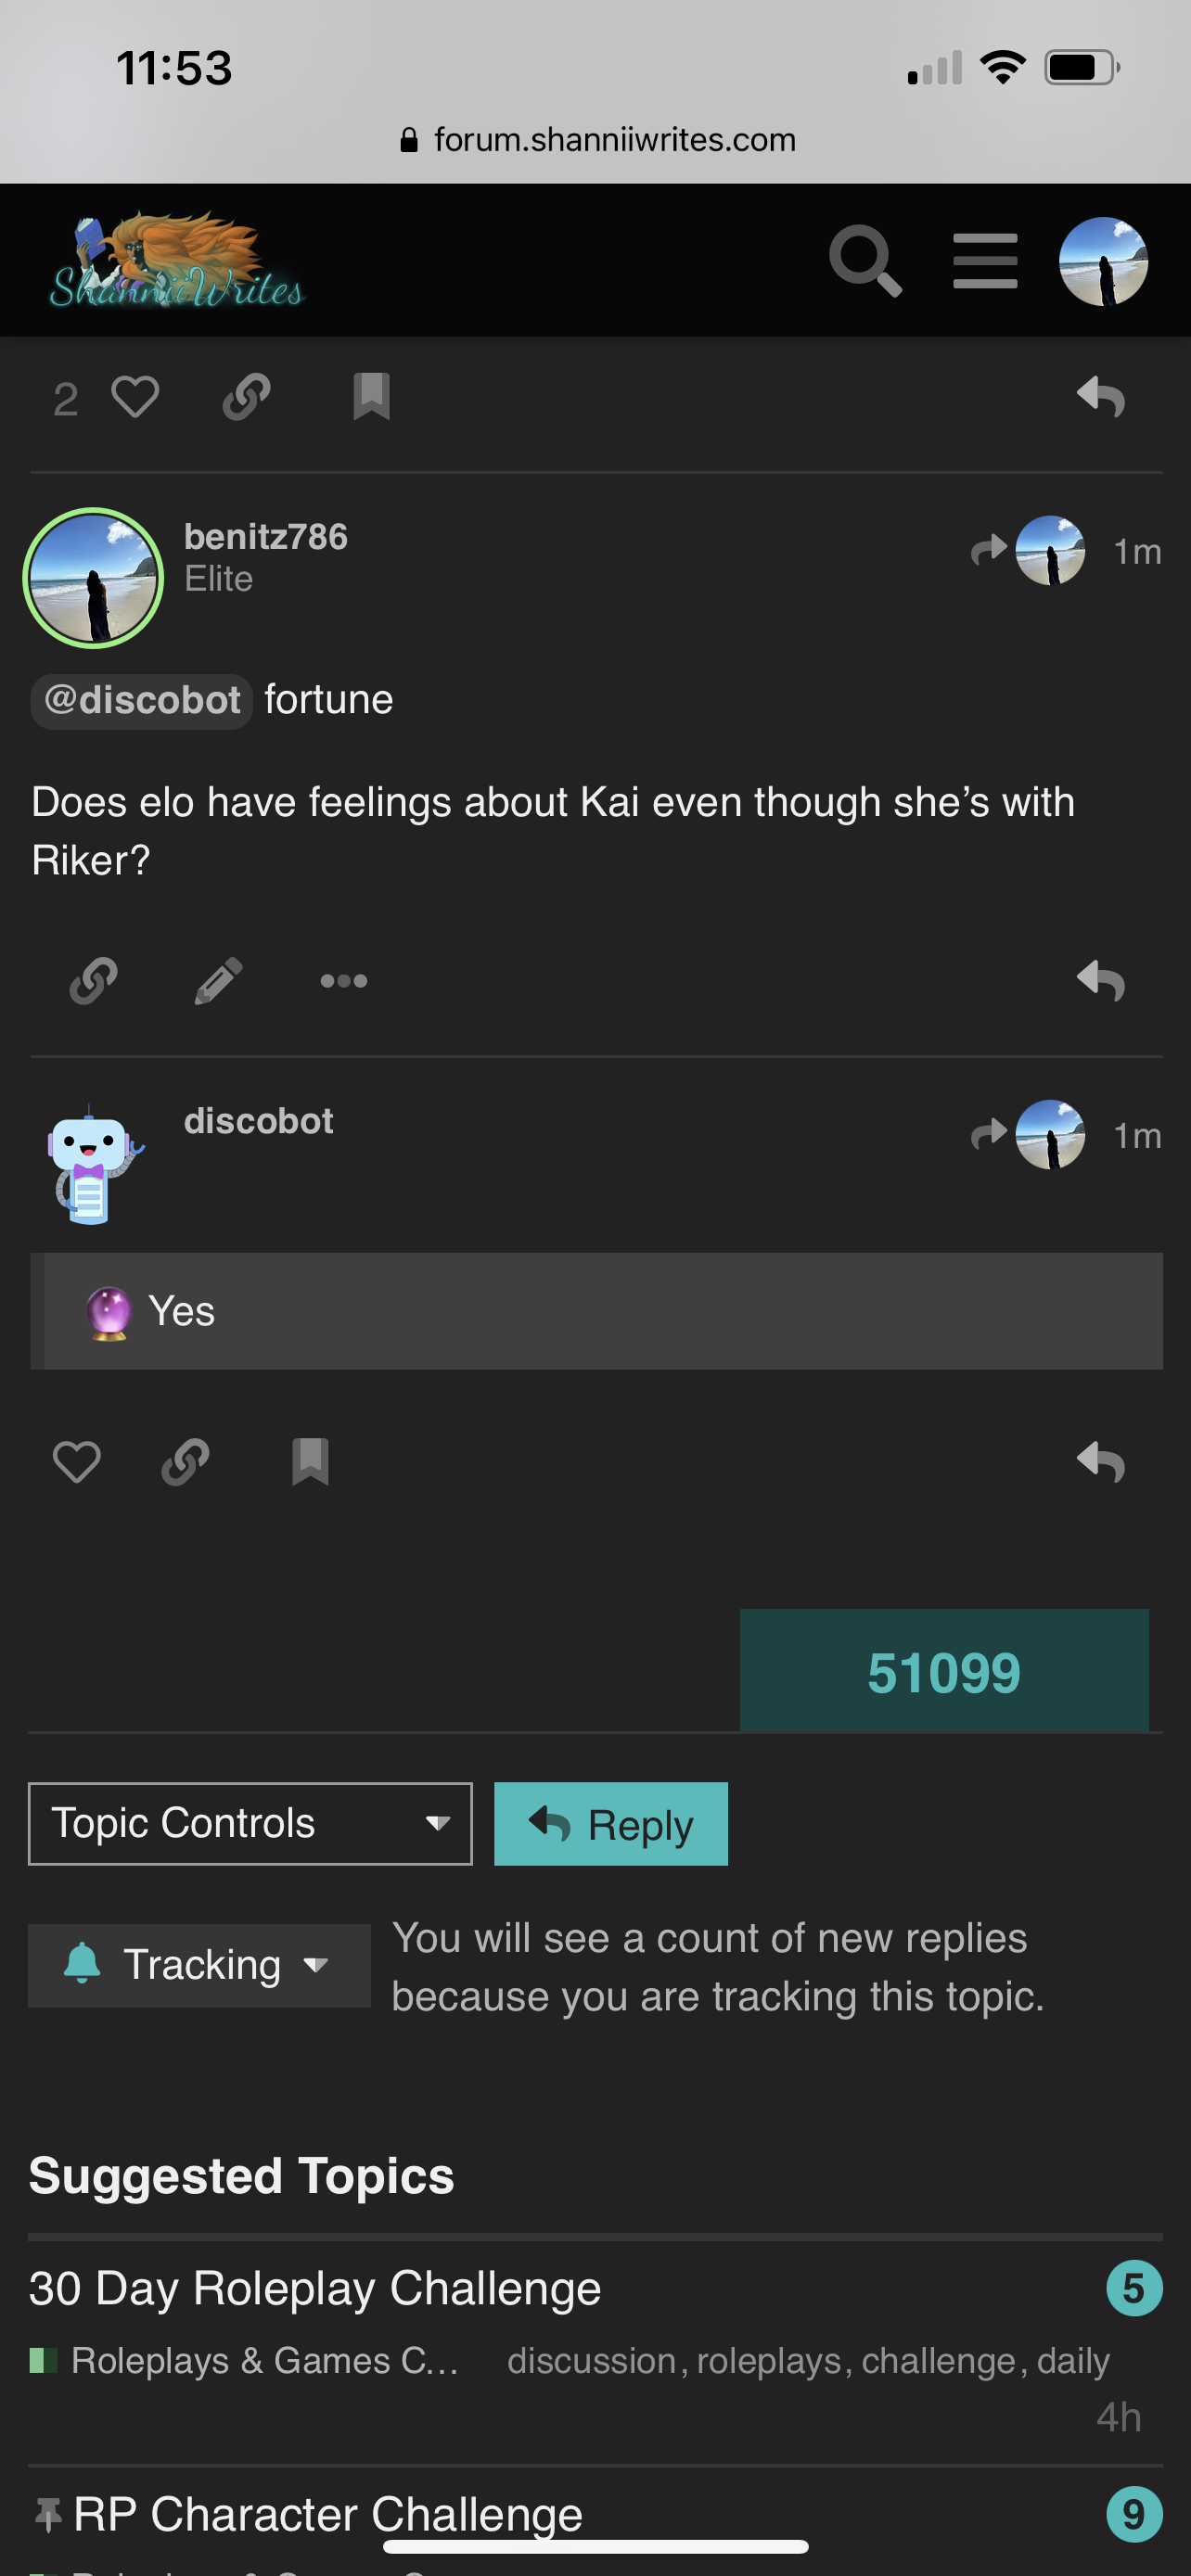
Task: Toggle like heart on post with 2 likes
Action: coord(135,397)
